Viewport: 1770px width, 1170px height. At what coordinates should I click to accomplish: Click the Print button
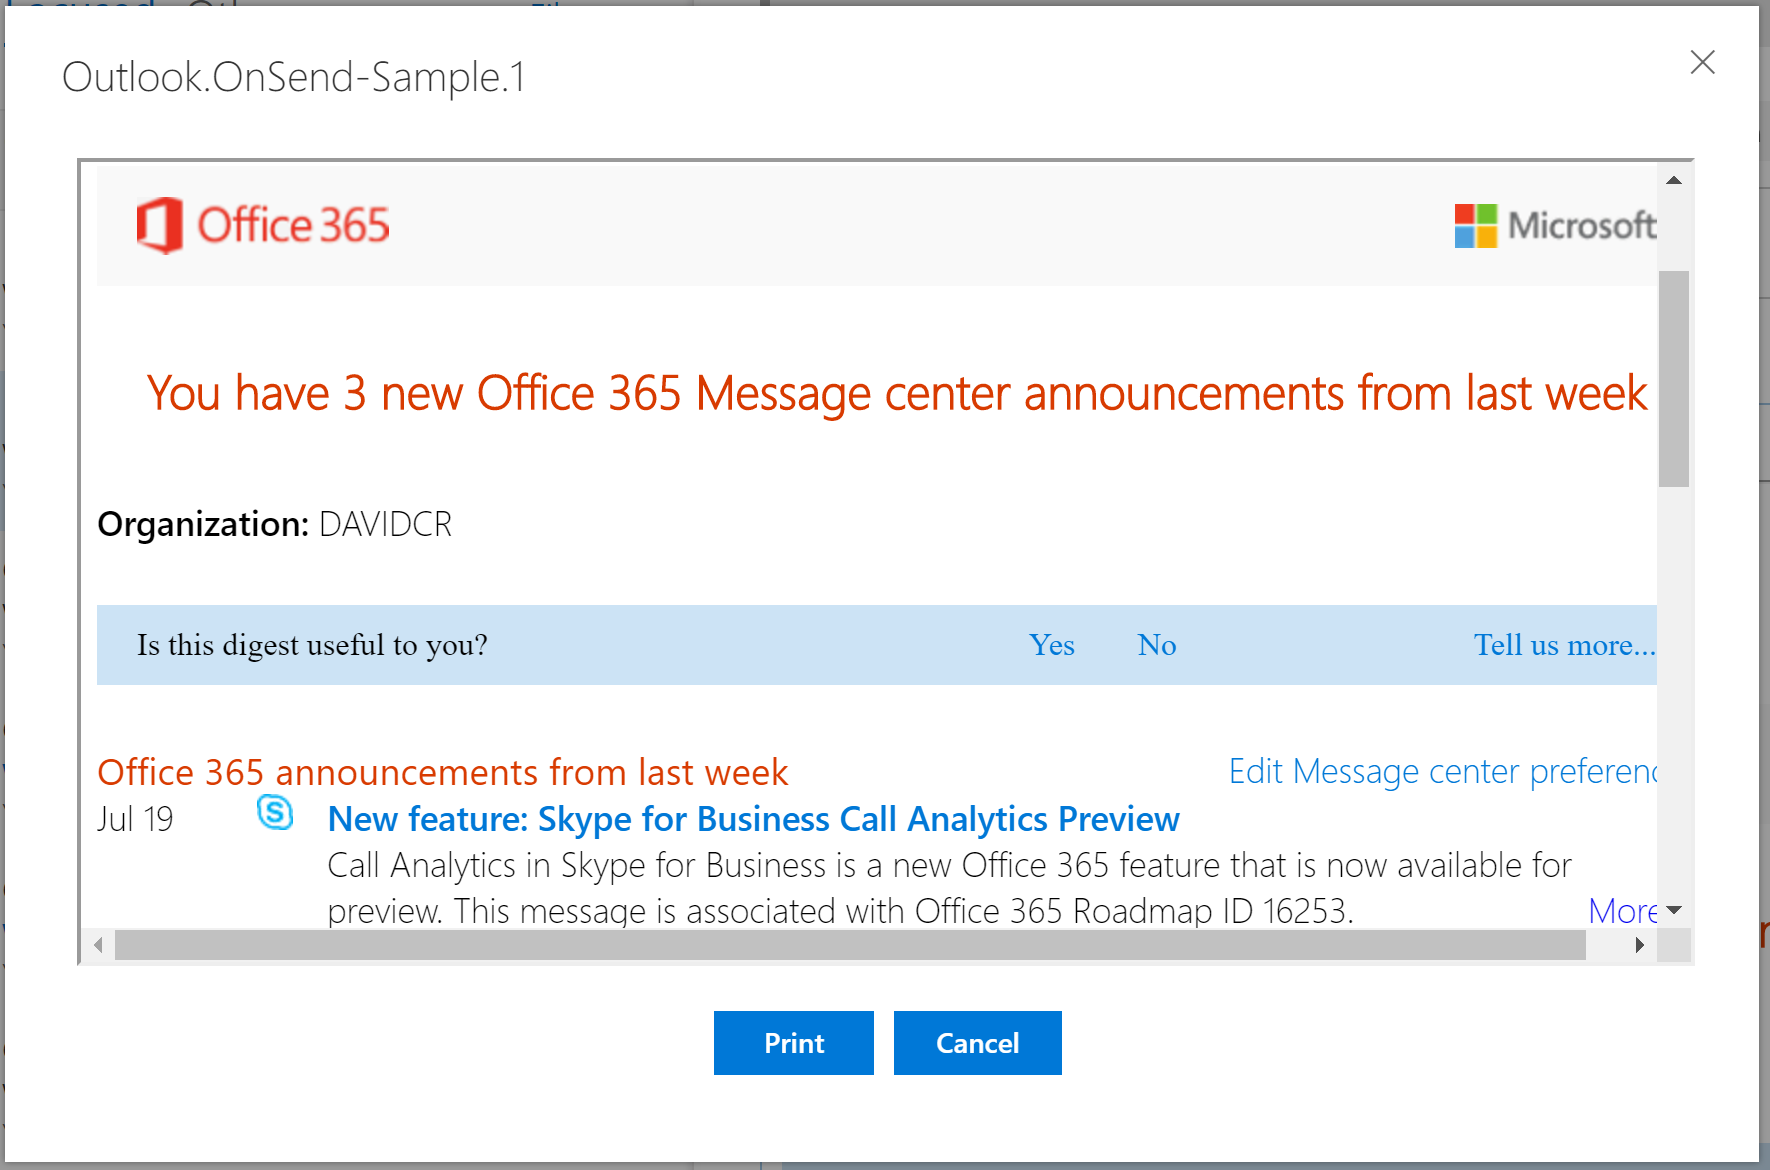[793, 1043]
